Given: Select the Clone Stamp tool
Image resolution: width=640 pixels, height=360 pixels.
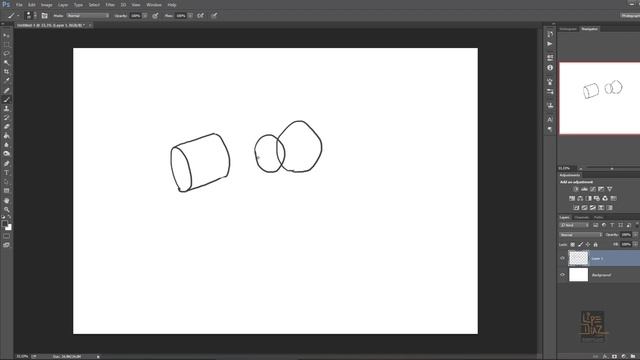Looking at the screenshot, I should point(7,109).
